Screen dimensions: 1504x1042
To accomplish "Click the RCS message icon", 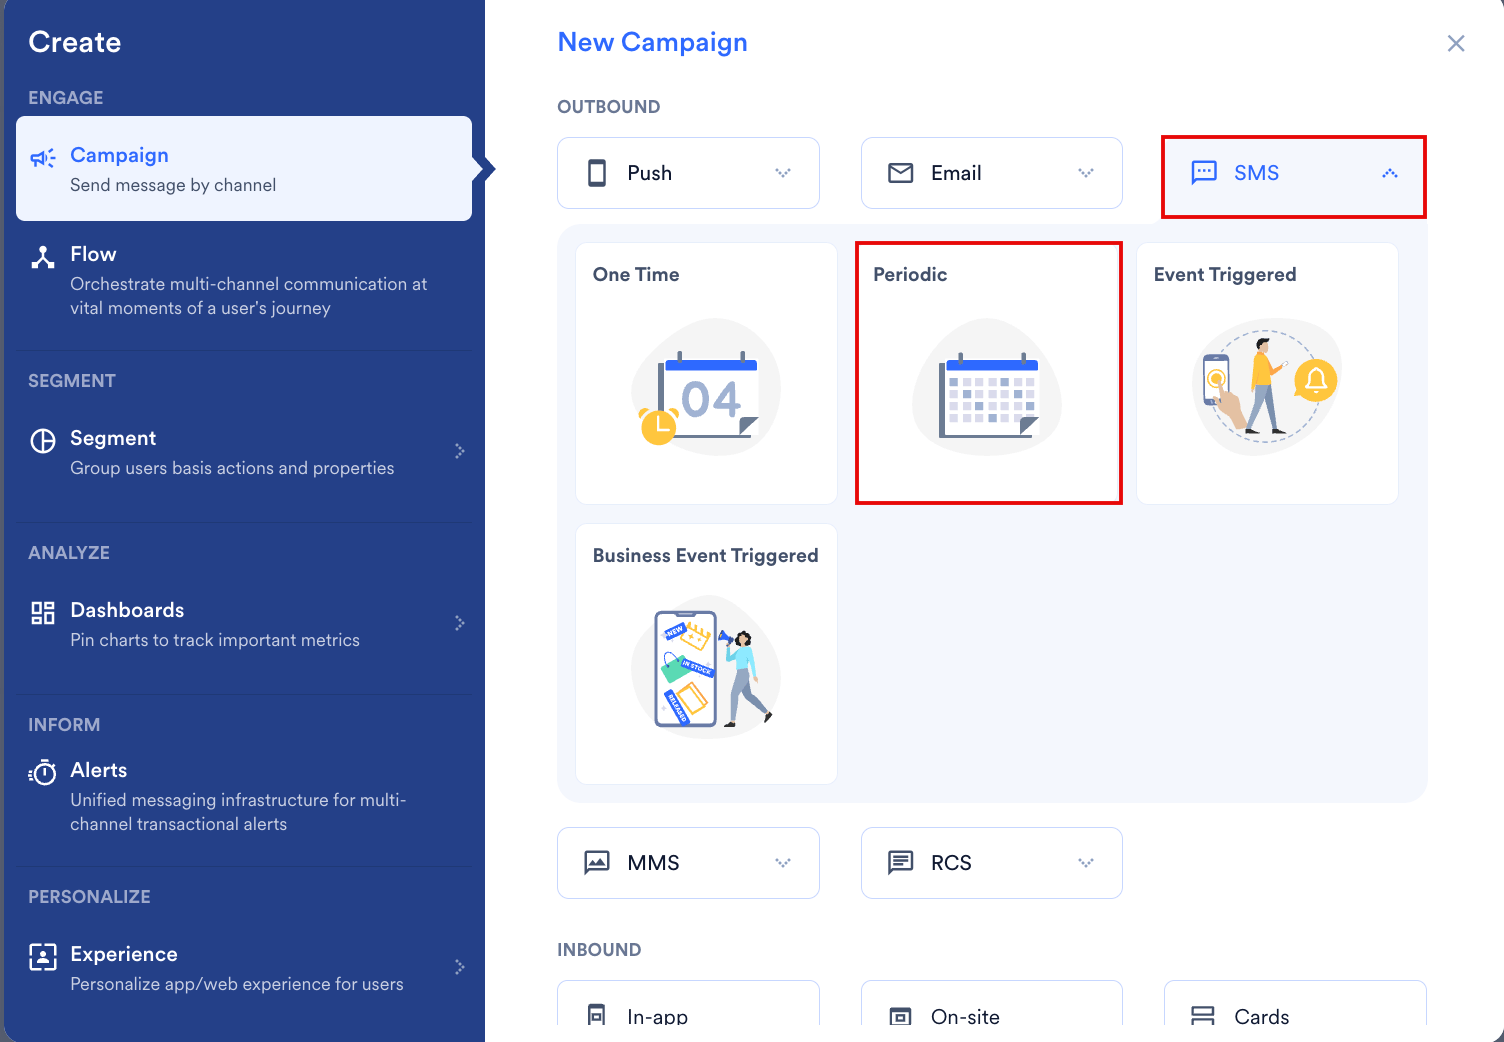I will pos(901,862).
